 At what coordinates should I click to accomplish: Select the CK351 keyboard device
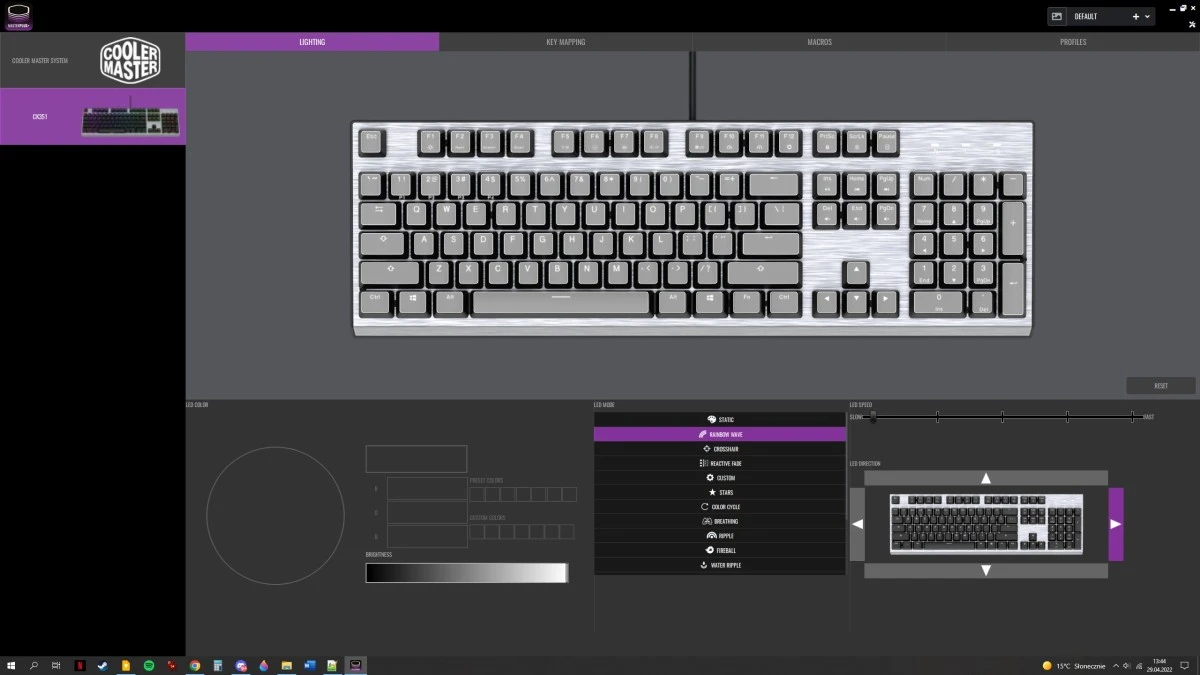click(x=92, y=116)
